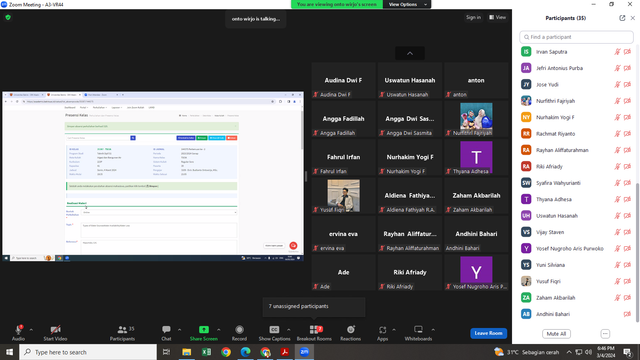Image resolution: width=640 pixels, height=360 pixels.
Task: Click the up chevron above video gallery
Action: [x=410, y=53]
